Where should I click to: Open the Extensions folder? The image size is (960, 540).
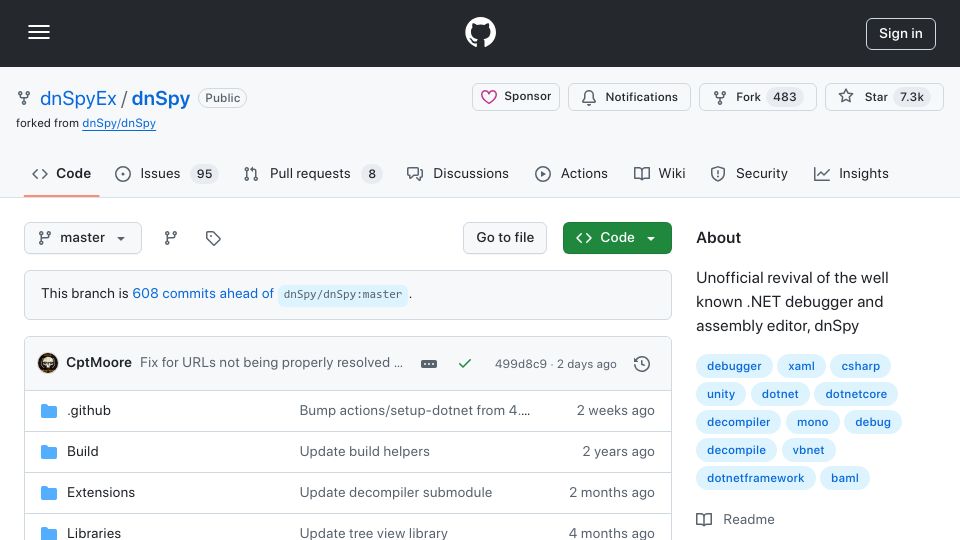[101, 493]
